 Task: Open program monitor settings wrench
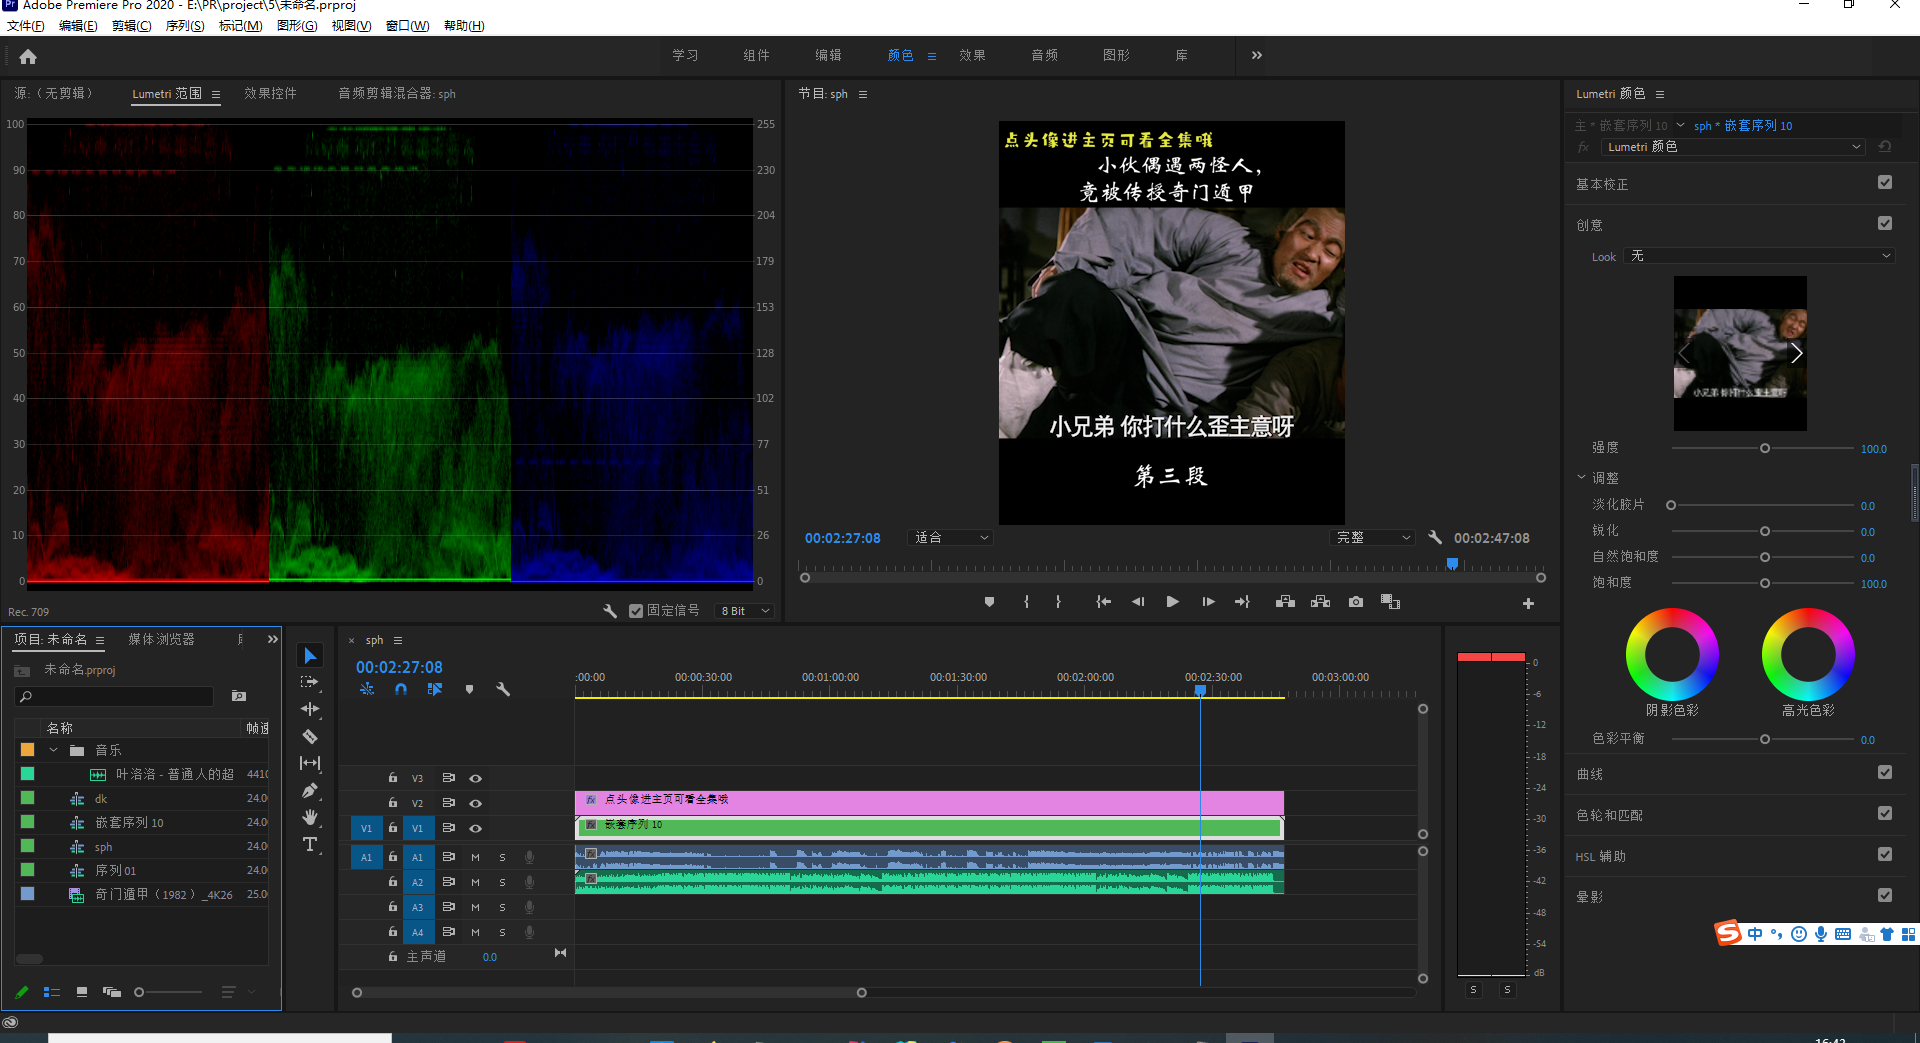pos(1435,538)
